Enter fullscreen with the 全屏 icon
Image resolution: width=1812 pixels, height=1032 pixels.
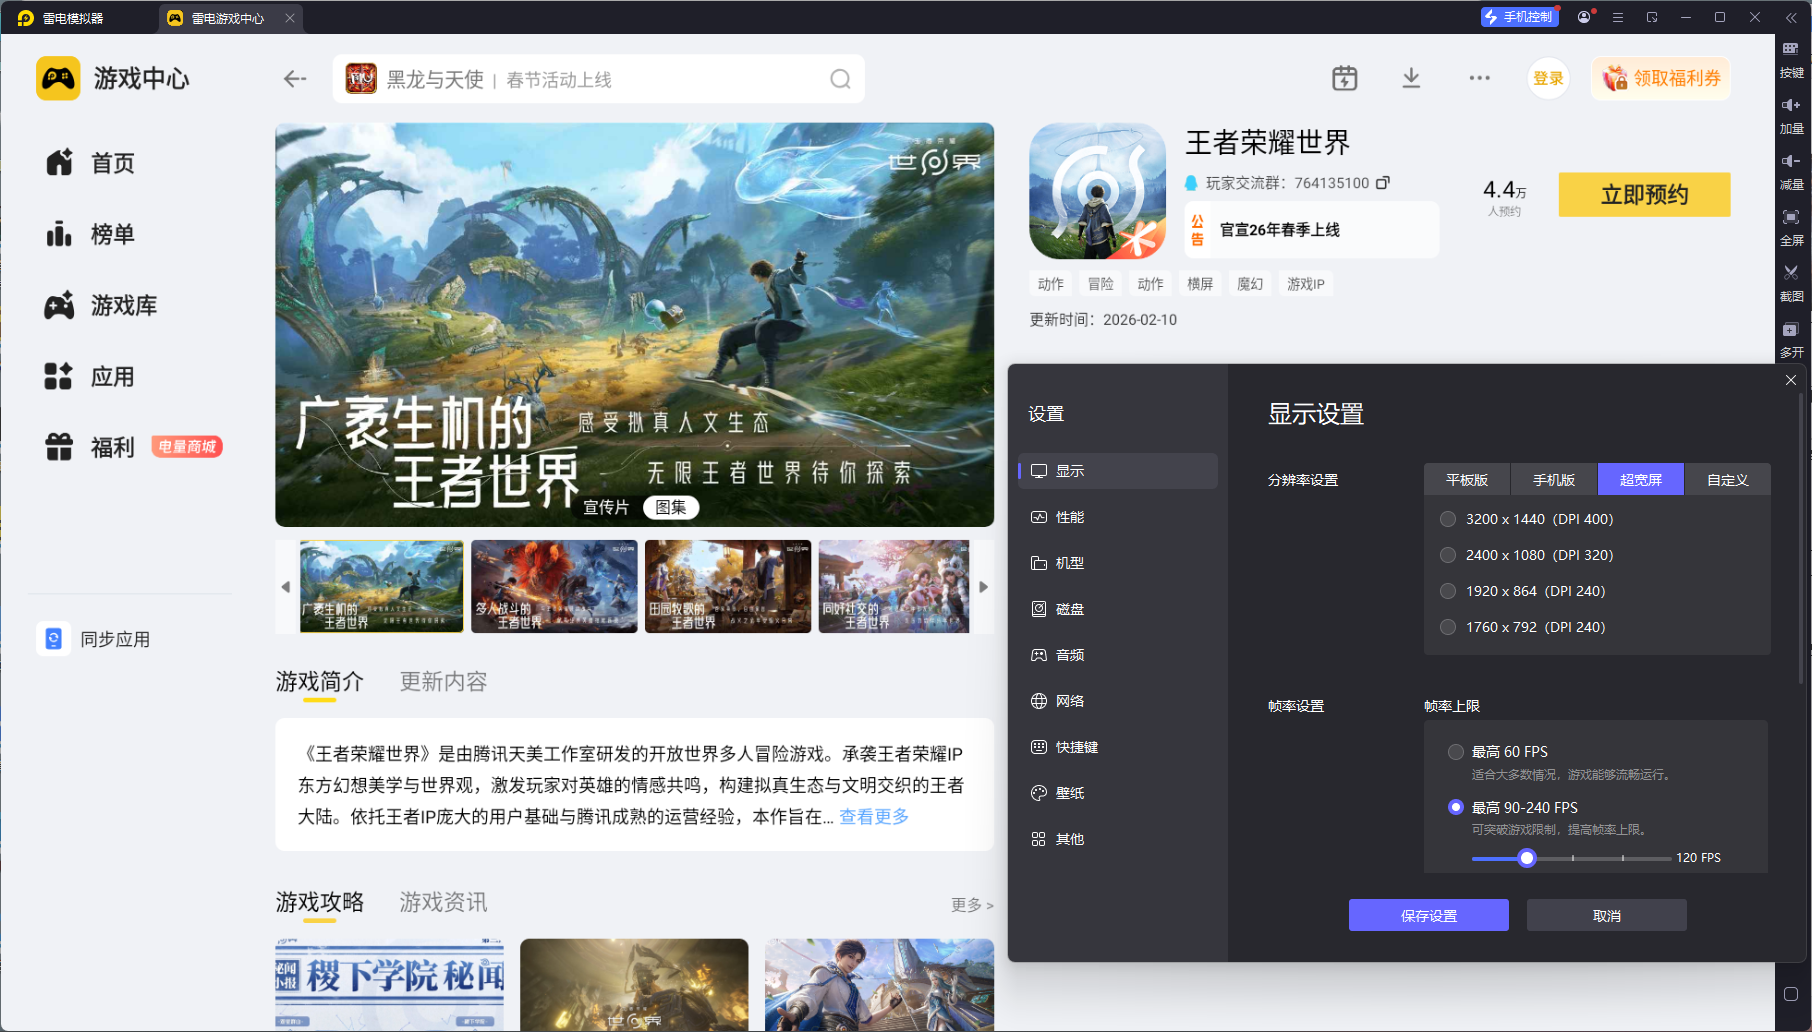point(1791,227)
